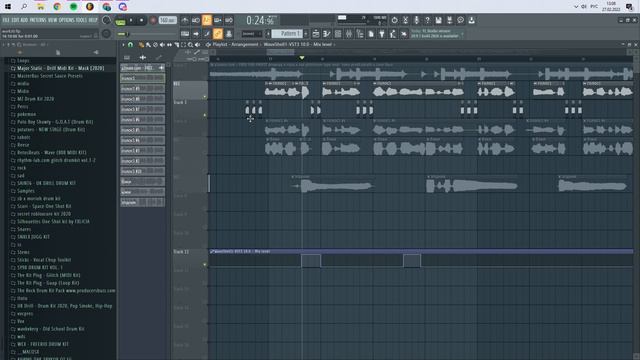
Task: Open the playlist options menu arrow
Action: pyautogui.click(x=123, y=44)
